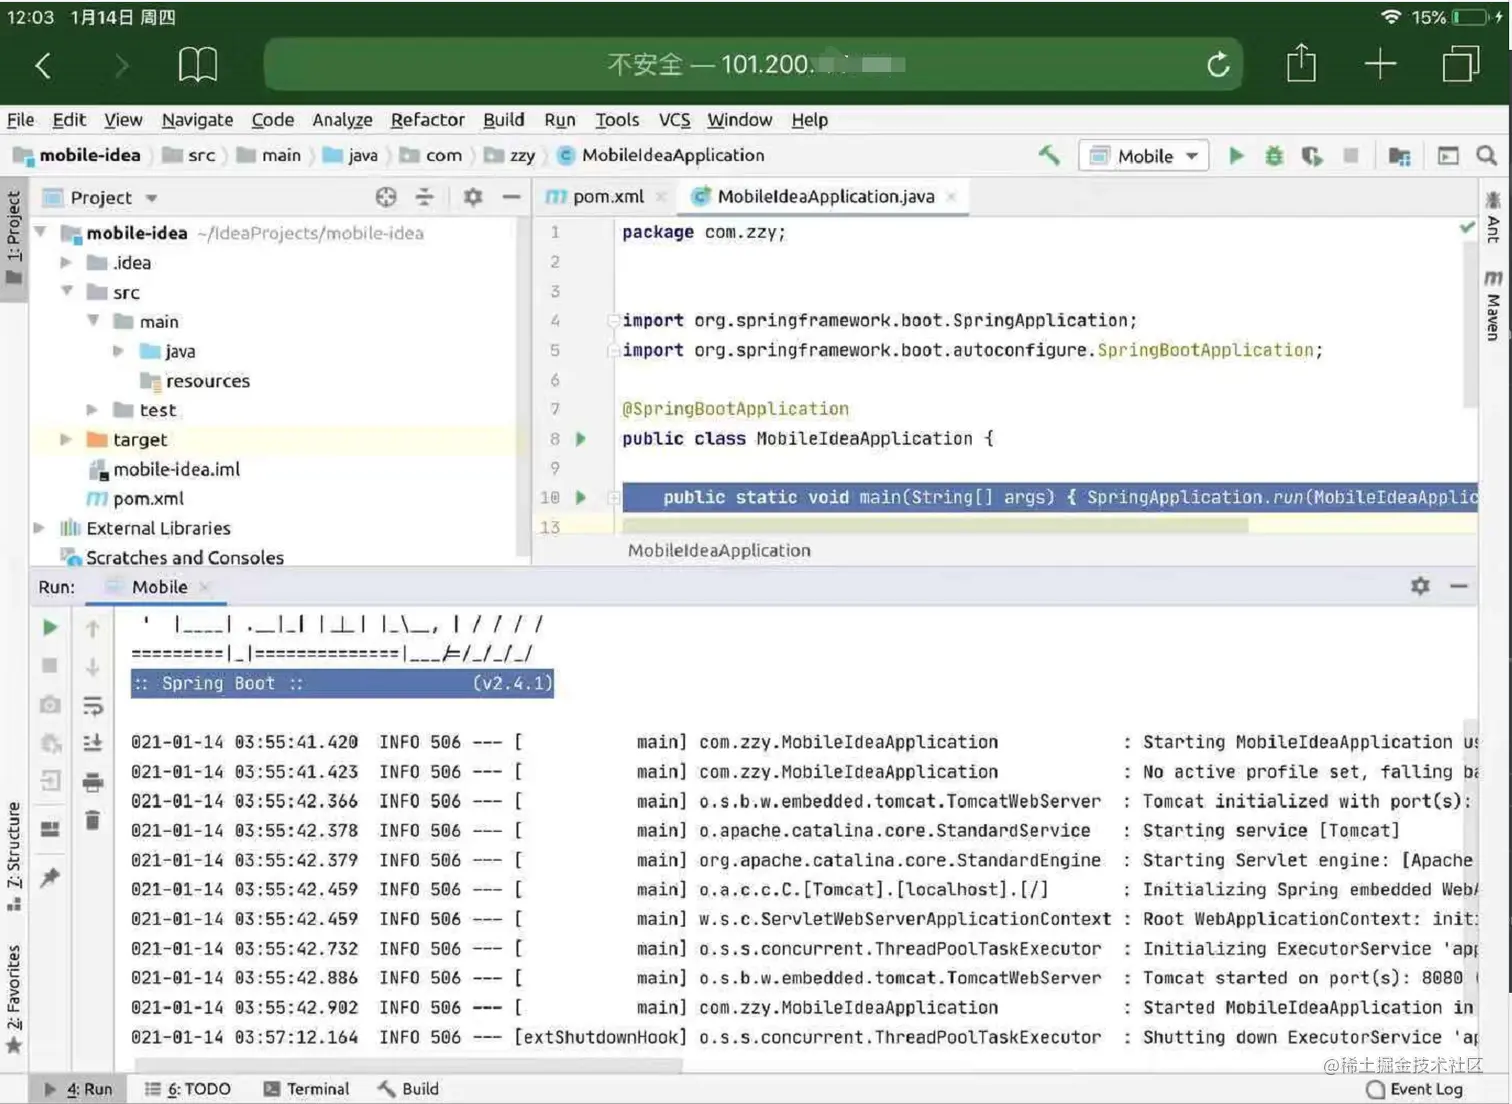Stop the app using toolbar stop square
Screen dimensions: 1512x1104
[x=1350, y=155]
